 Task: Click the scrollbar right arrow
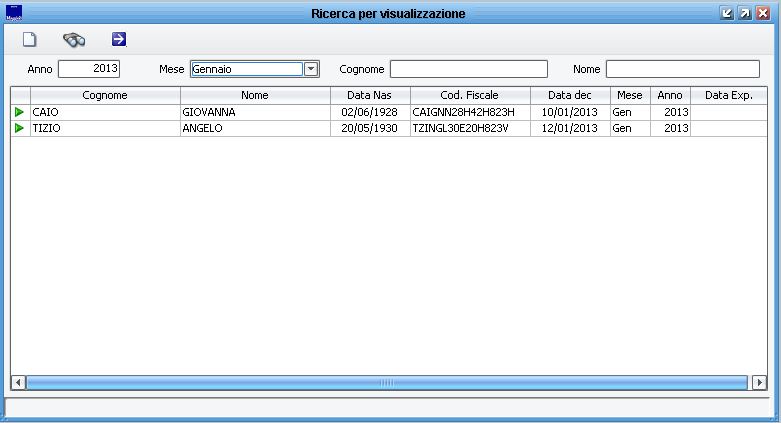tap(760, 382)
